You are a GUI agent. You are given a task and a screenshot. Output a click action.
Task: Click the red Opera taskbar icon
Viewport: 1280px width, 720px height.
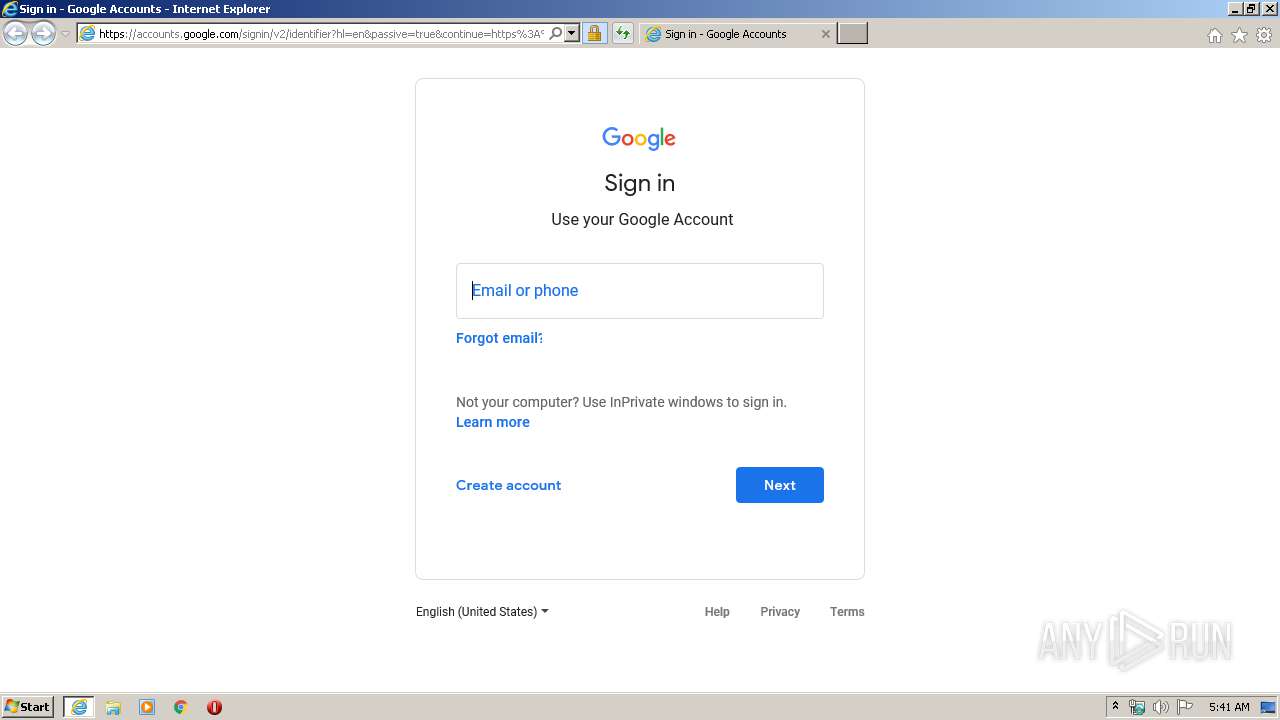pyautogui.click(x=214, y=707)
